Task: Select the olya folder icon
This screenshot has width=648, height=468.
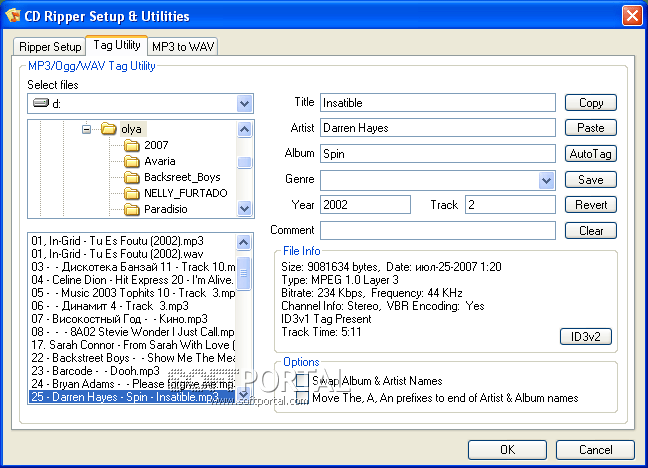Action: point(109,129)
